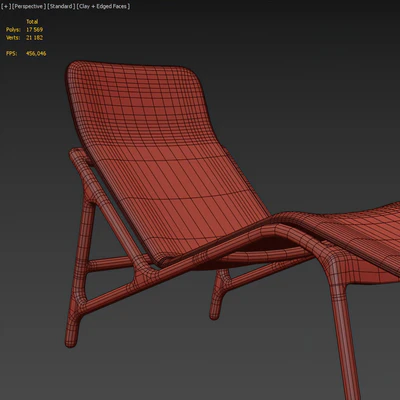Image resolution: width=400 pixels, height=400 pixels.
Task: Click the Total statistics header
Action: 32,22
